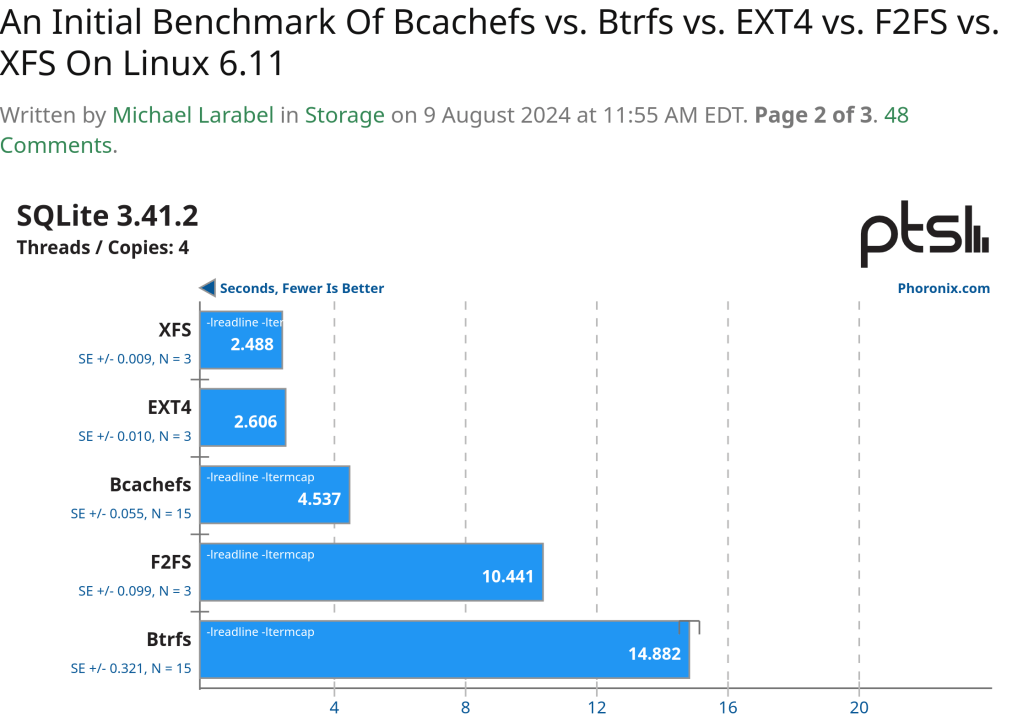
Task: Click the x-axis value 20
Action: point(859,708)
